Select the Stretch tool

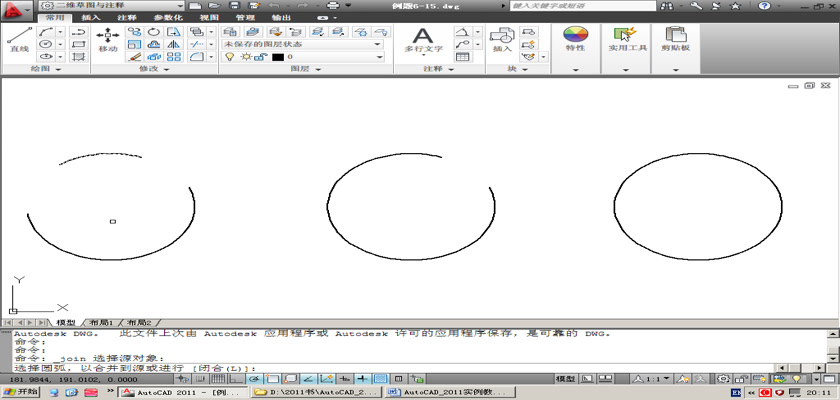(x=174, y=32)
